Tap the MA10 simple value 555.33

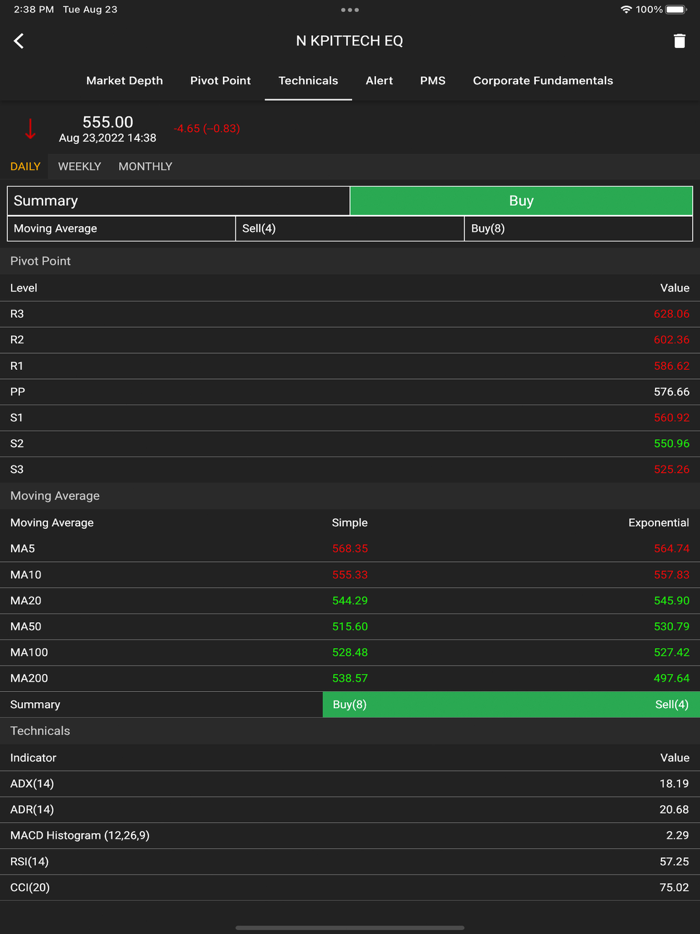click(x=350, y=575)
